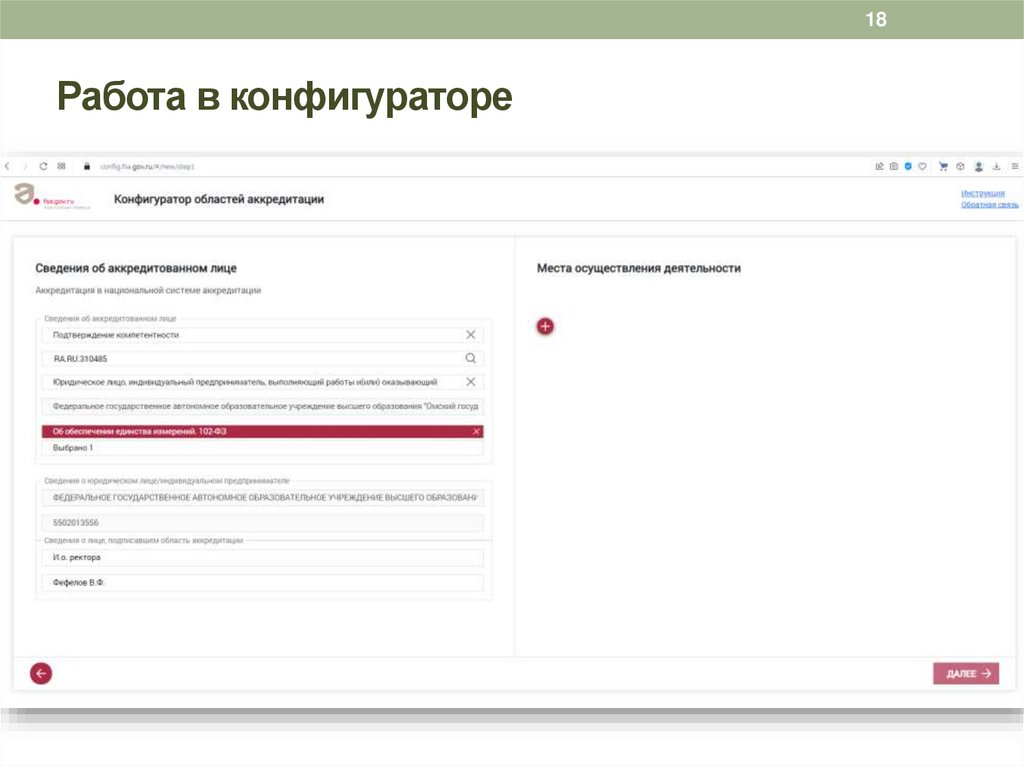Image resolution: width=1024 pixels, height=767 pixels.
Task: Open search for accreditation number RA.RU.310485
Action: pyautogui.click(x=471, y=357)
